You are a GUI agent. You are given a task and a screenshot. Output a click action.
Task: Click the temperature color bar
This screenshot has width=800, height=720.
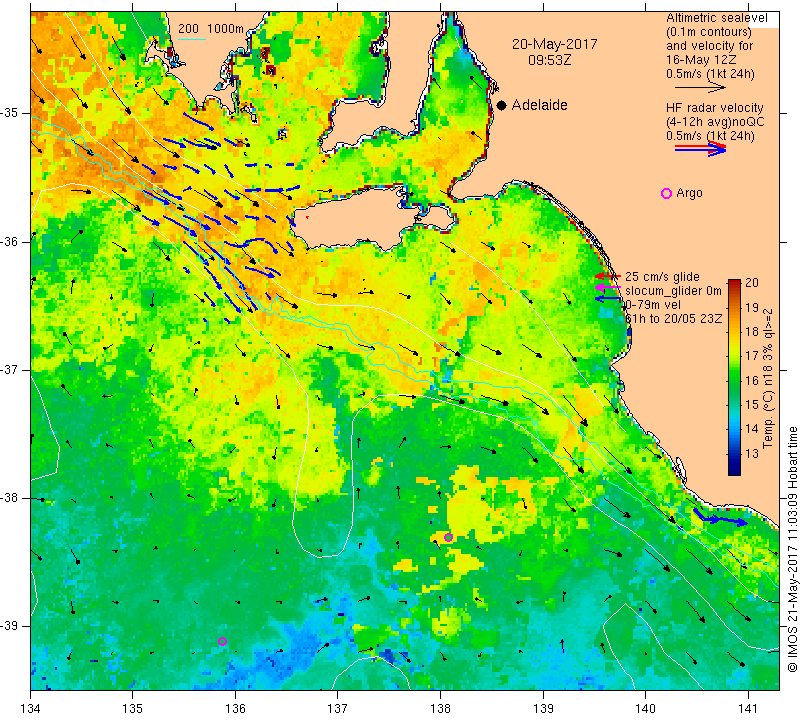(x=734, y=377)
